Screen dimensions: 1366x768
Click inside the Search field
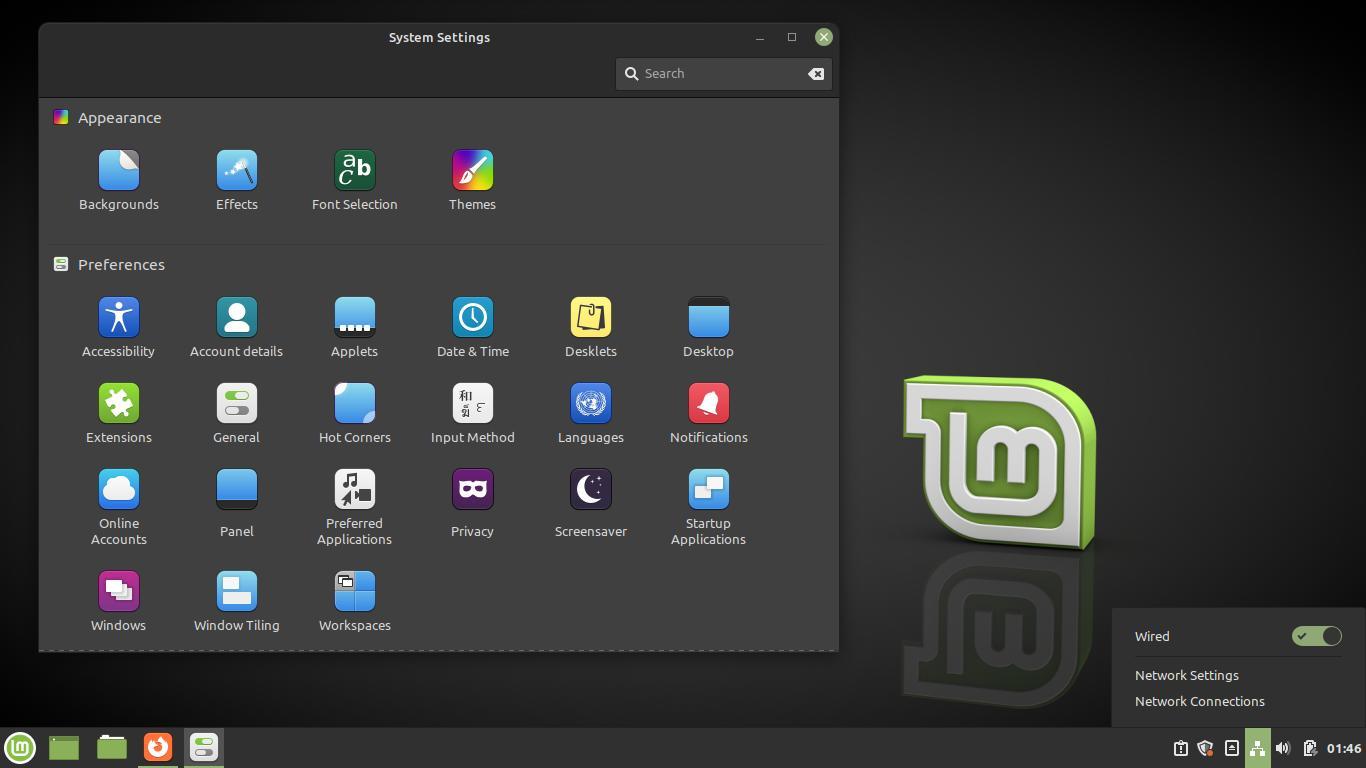[x=720, y=73]
